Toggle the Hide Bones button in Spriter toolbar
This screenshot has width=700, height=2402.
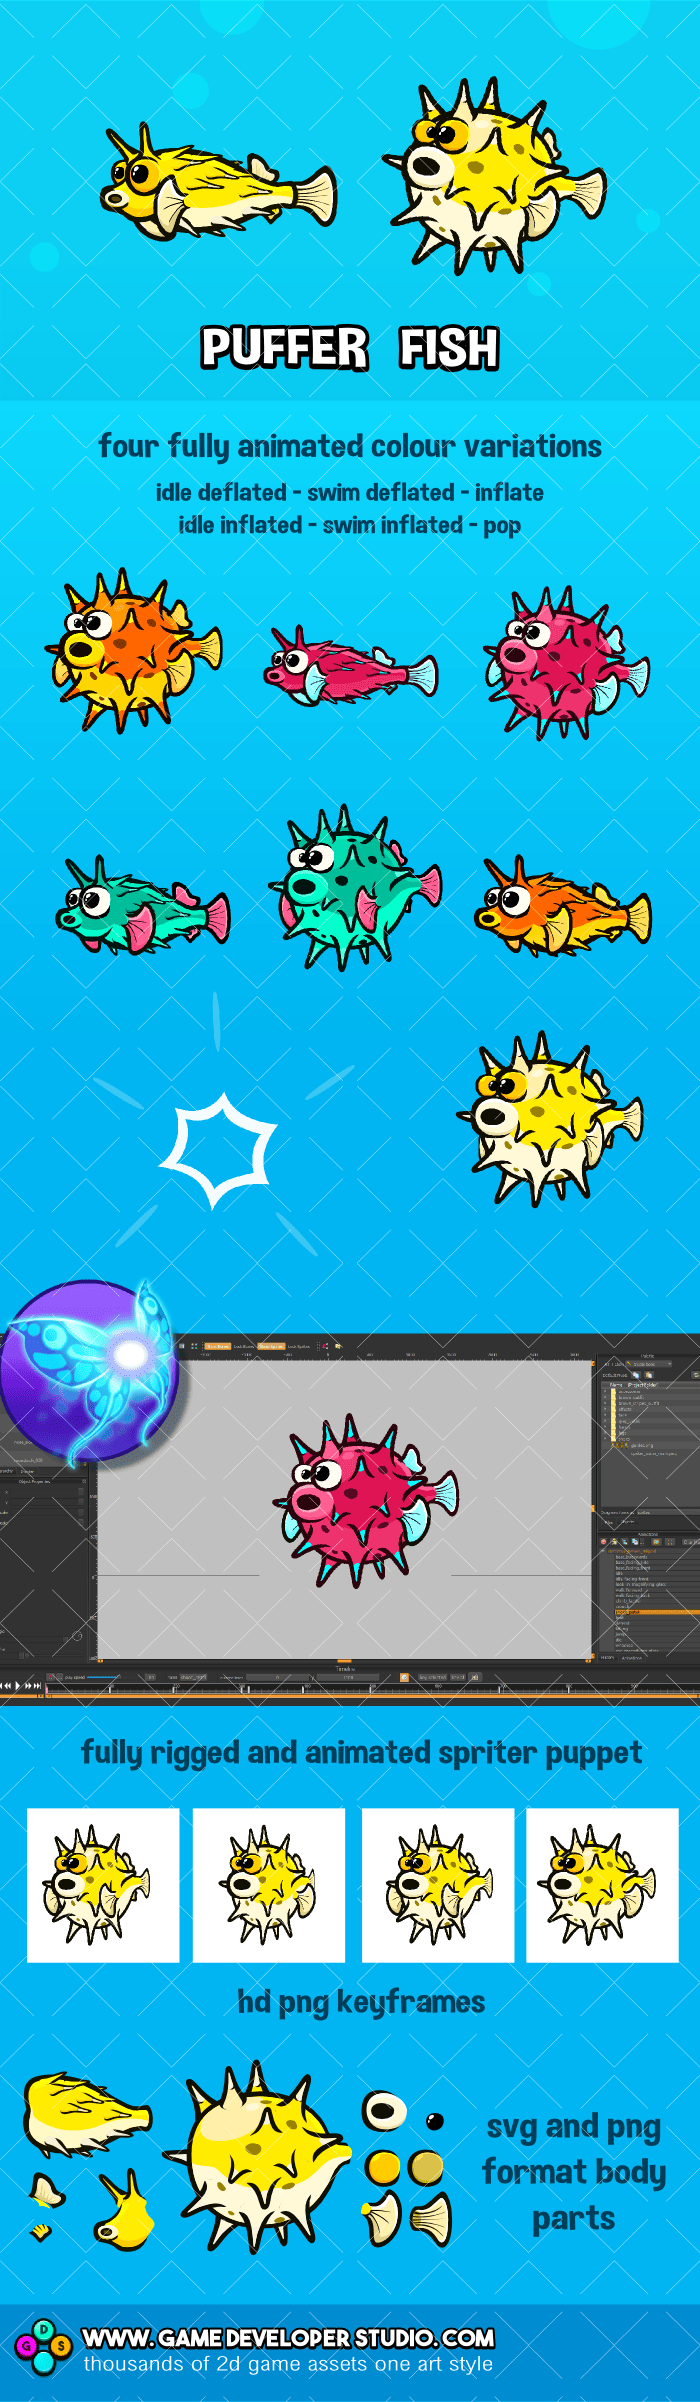point(218,1346)
